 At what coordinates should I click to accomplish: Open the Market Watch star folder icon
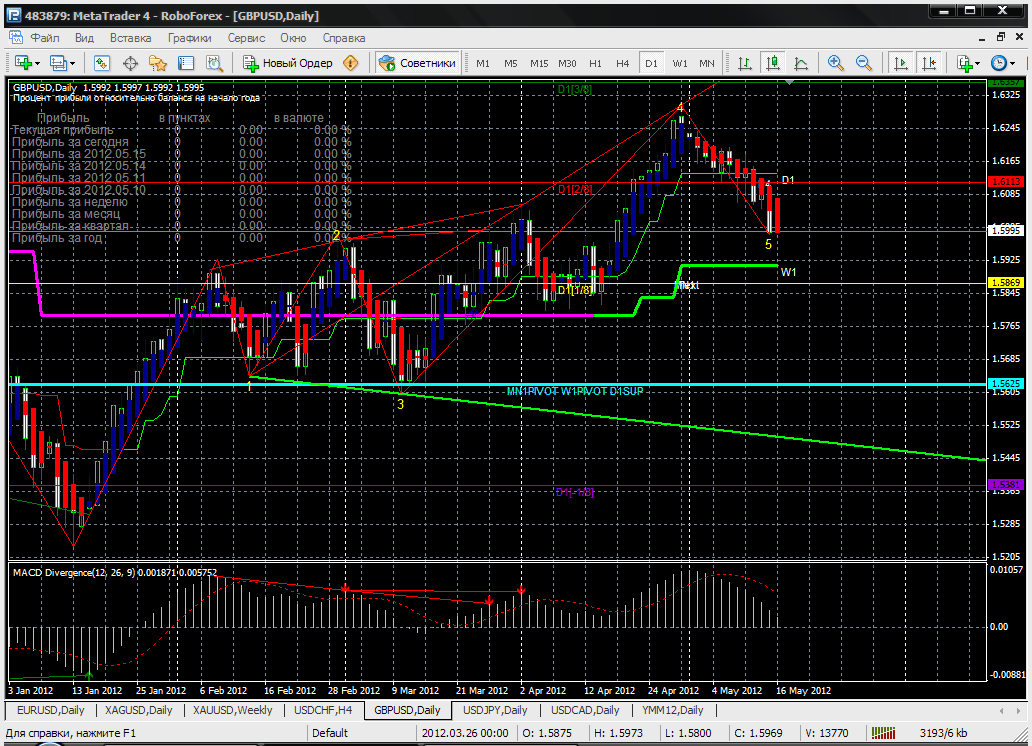(158, 63)
